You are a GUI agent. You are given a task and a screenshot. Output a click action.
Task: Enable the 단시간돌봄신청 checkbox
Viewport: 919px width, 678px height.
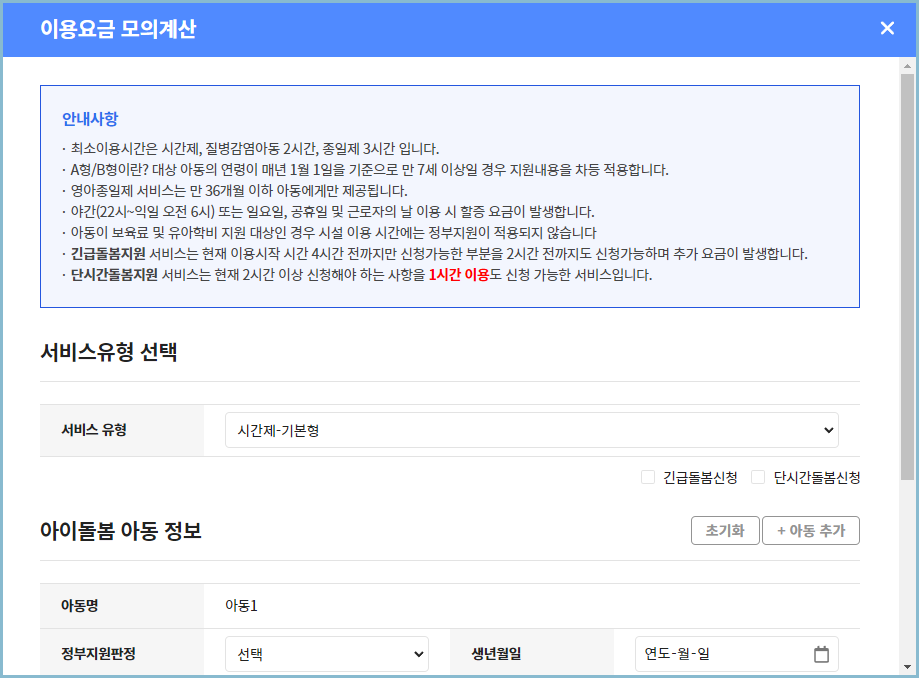click(757, 477)
